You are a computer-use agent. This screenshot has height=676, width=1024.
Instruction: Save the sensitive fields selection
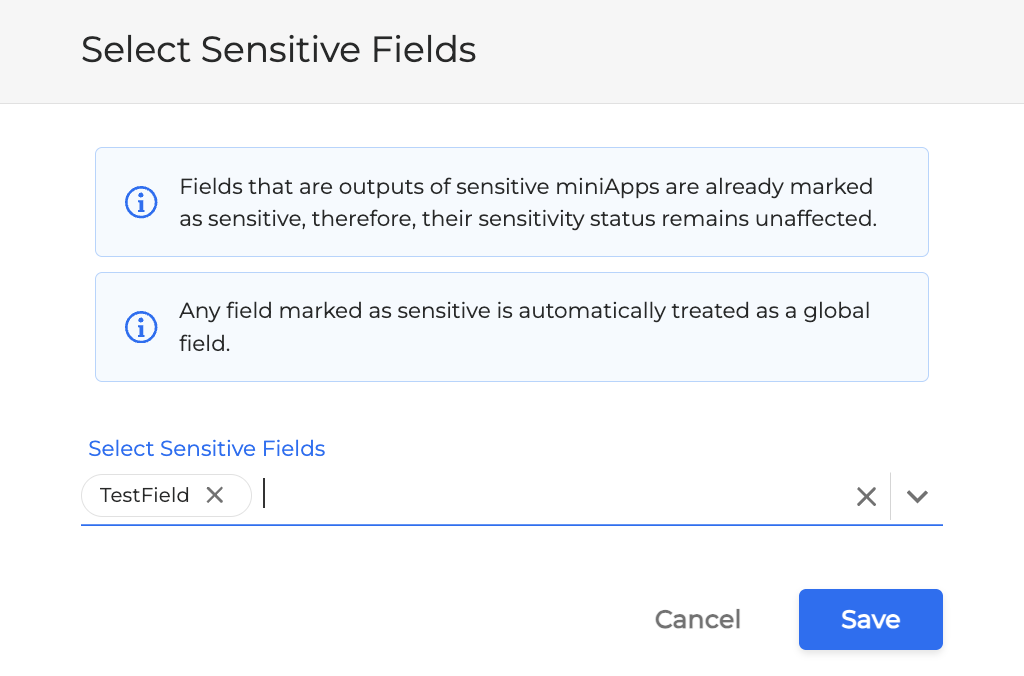[871, 619]
